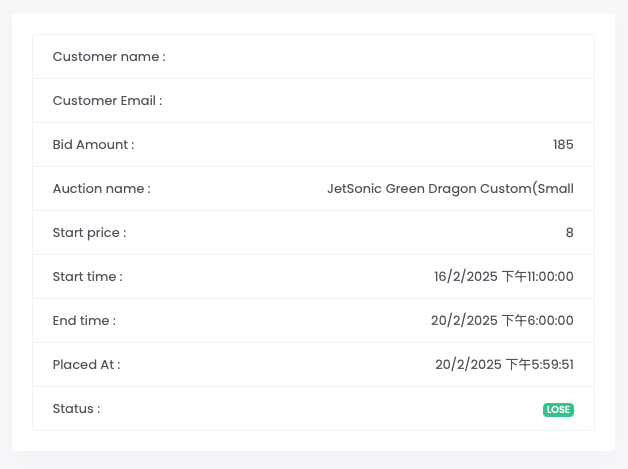Click the green LOSE status badge
The height and width of the screenshot is (469, 628).
point(558,410)
